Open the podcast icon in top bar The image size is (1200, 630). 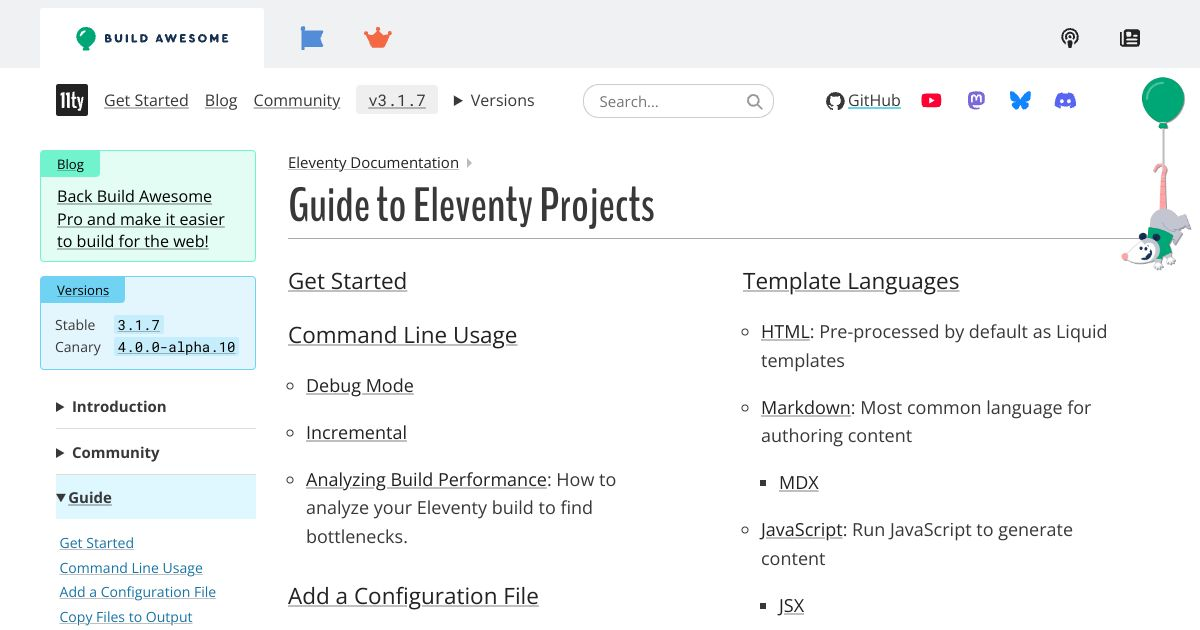pos(1070,38)
